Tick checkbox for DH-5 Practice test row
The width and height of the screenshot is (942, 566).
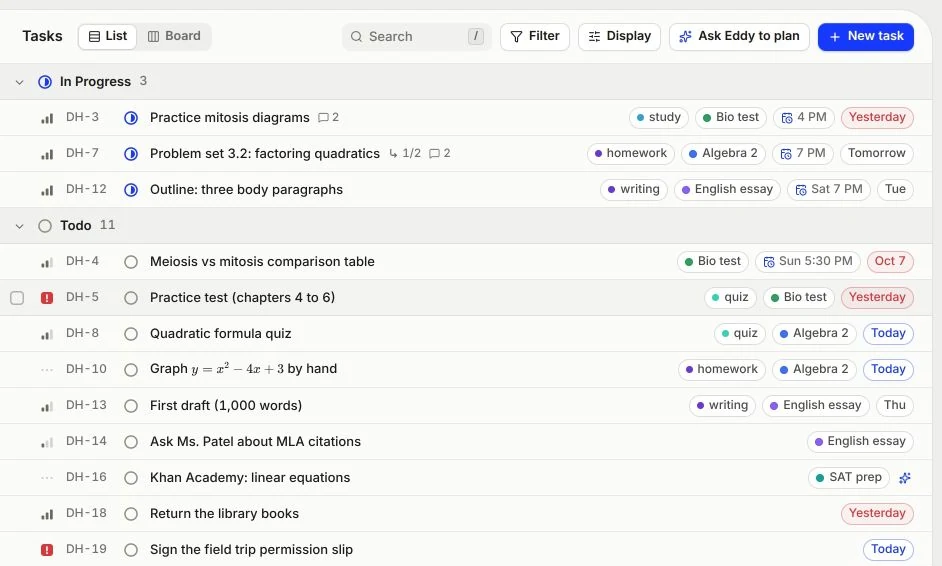tap(17, 298)
